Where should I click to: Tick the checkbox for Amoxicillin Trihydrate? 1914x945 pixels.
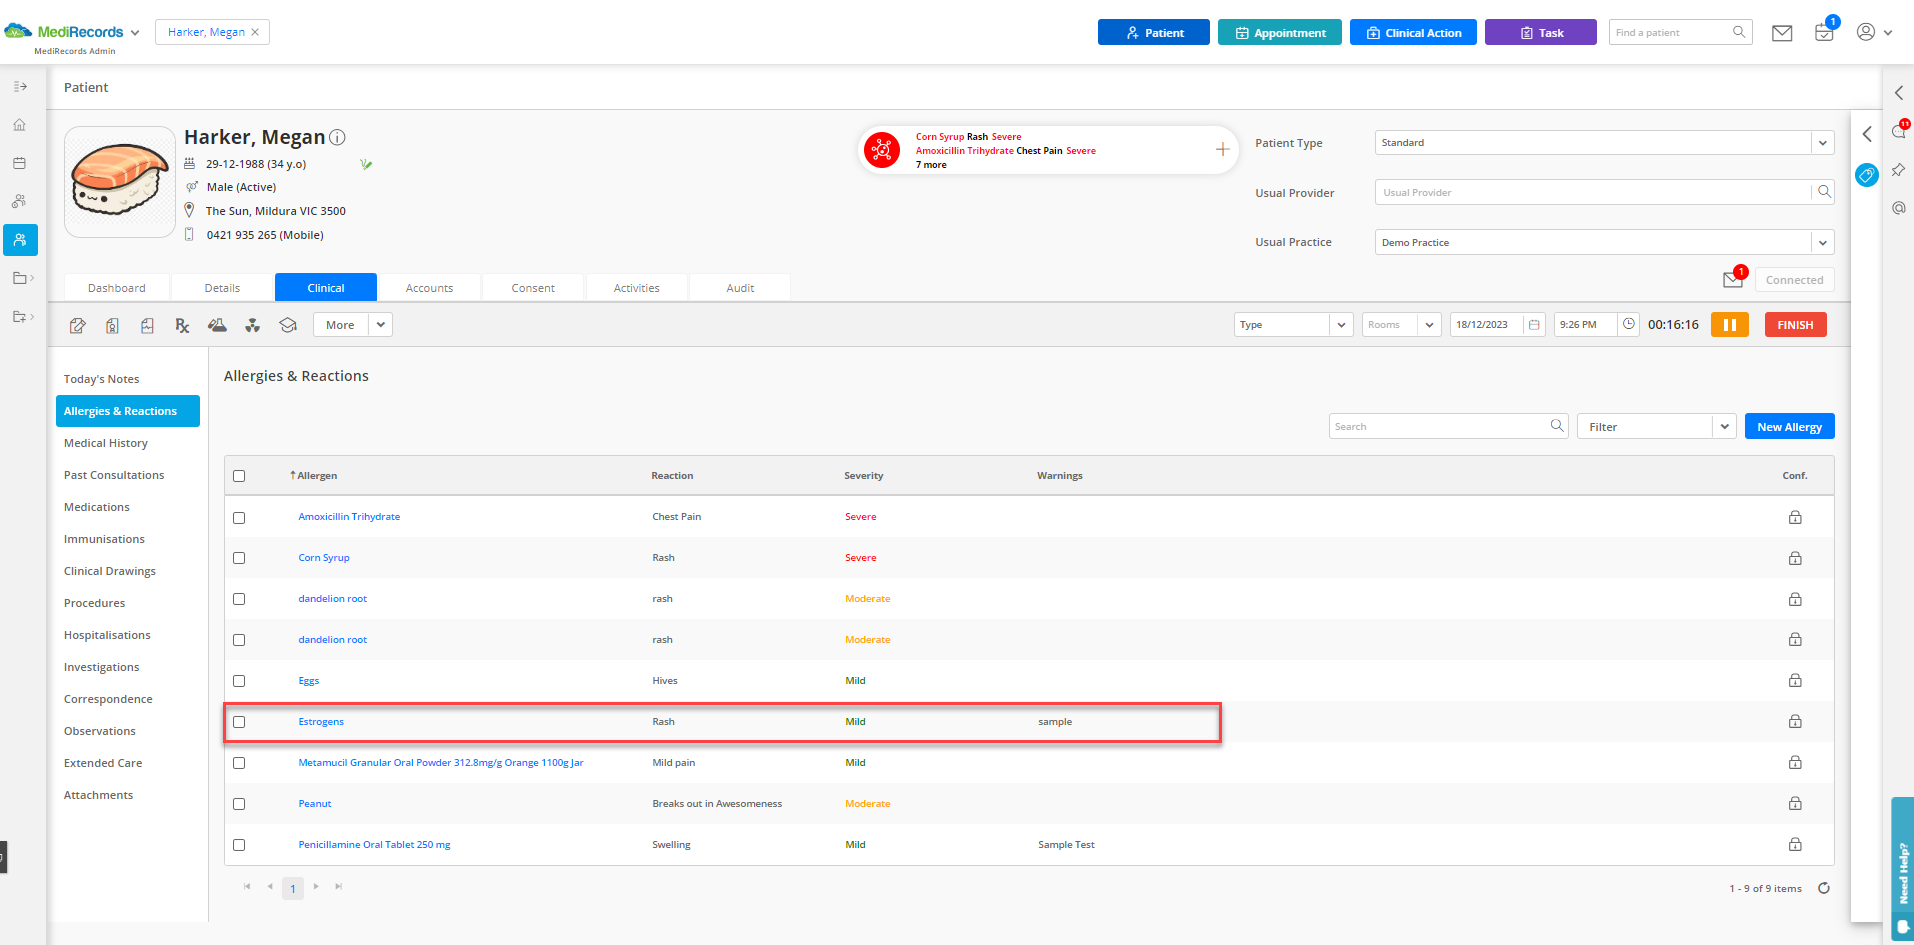[x=239, y=518]
